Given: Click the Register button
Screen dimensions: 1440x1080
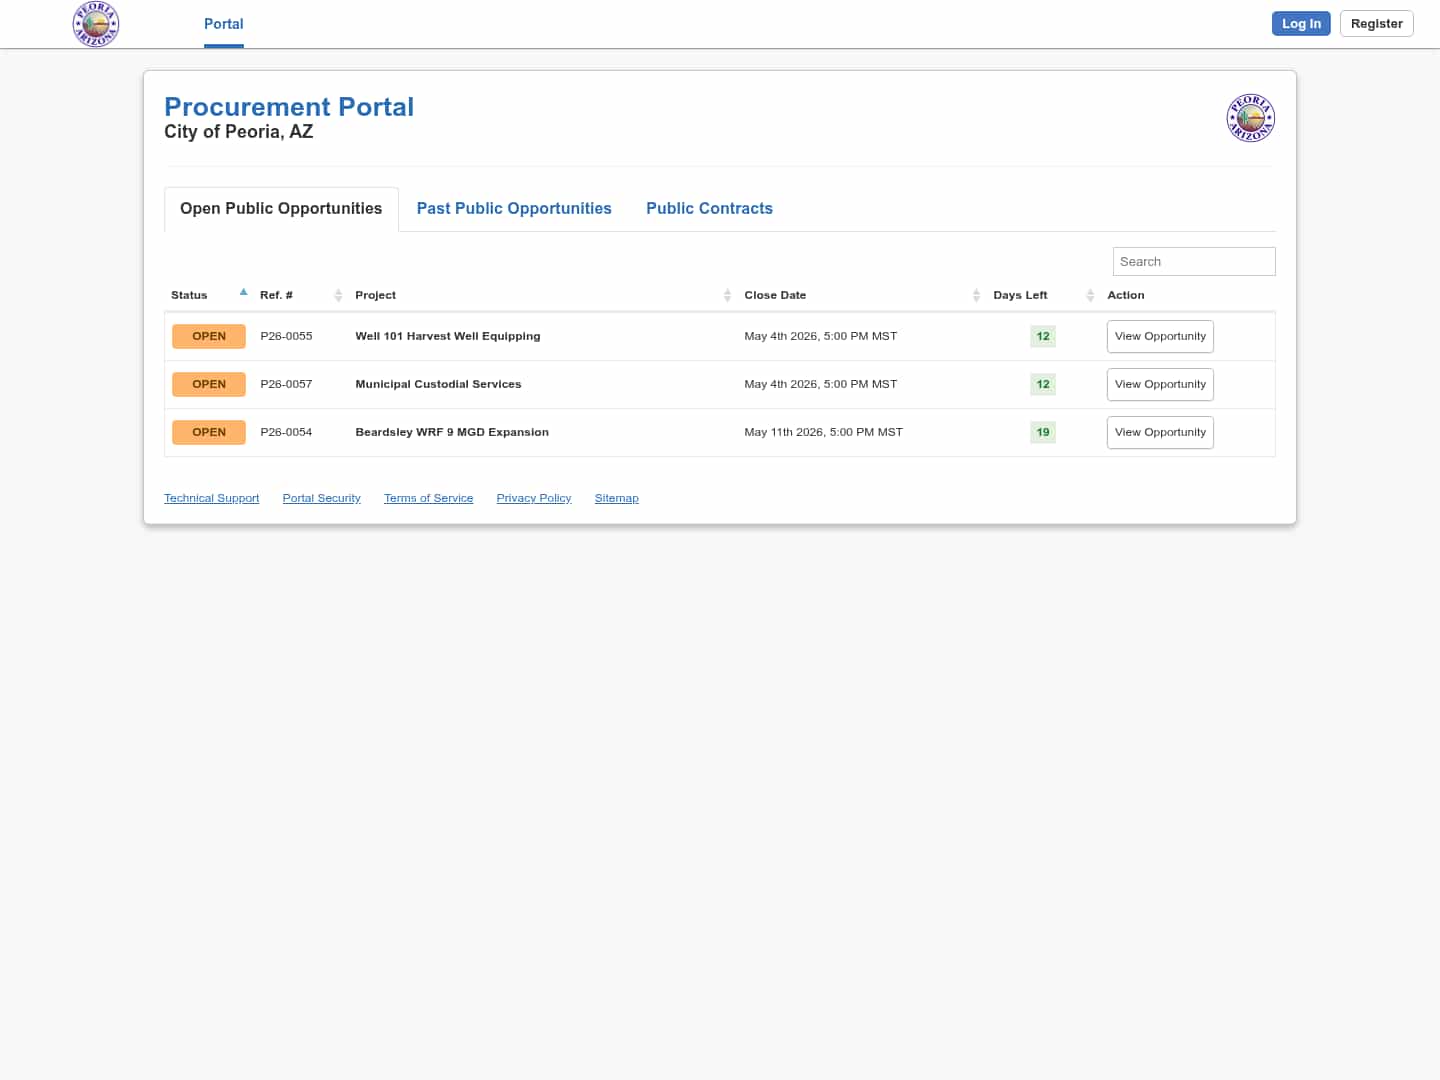Looking at the screenshot, I should point(1376,24).
